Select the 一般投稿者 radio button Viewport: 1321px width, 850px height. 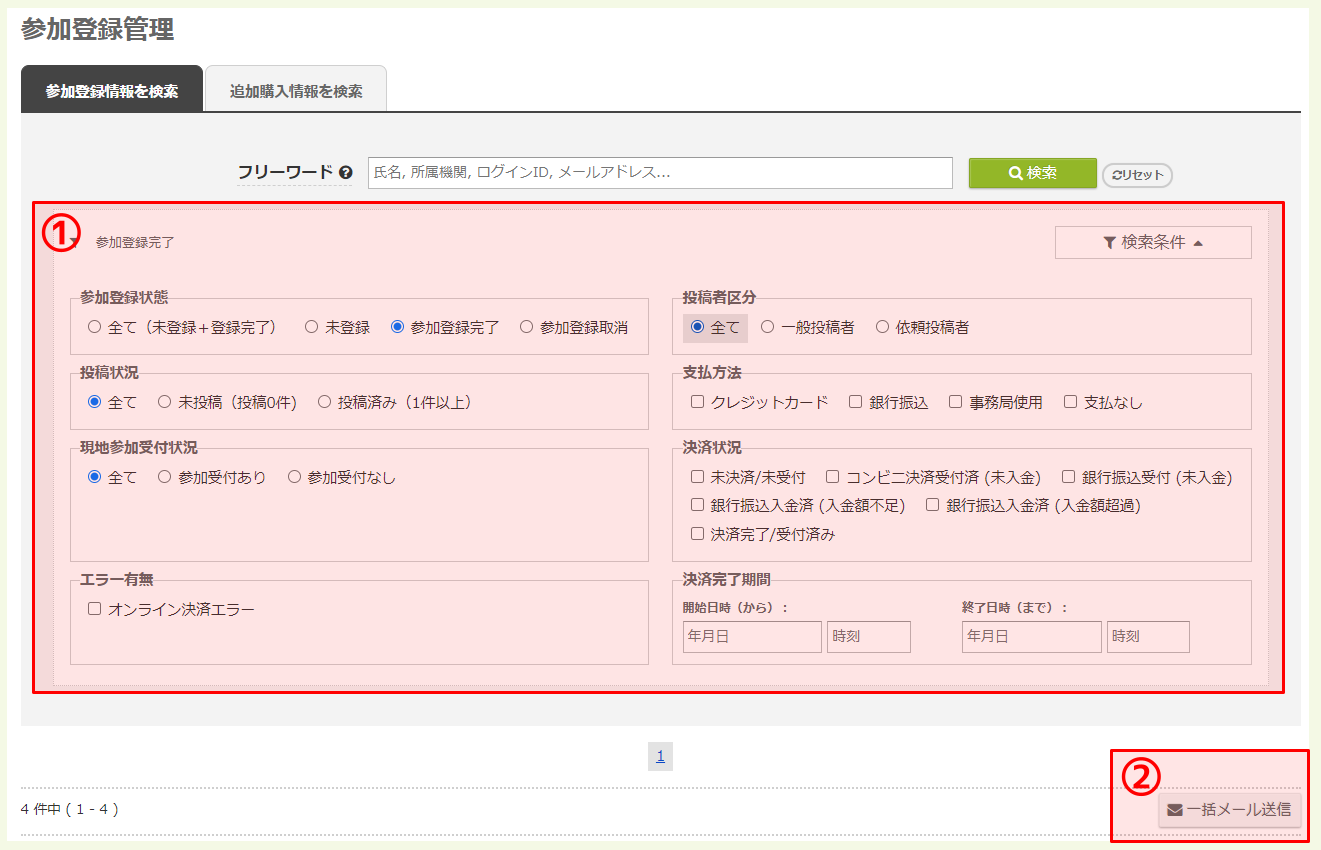pos(766,326)
